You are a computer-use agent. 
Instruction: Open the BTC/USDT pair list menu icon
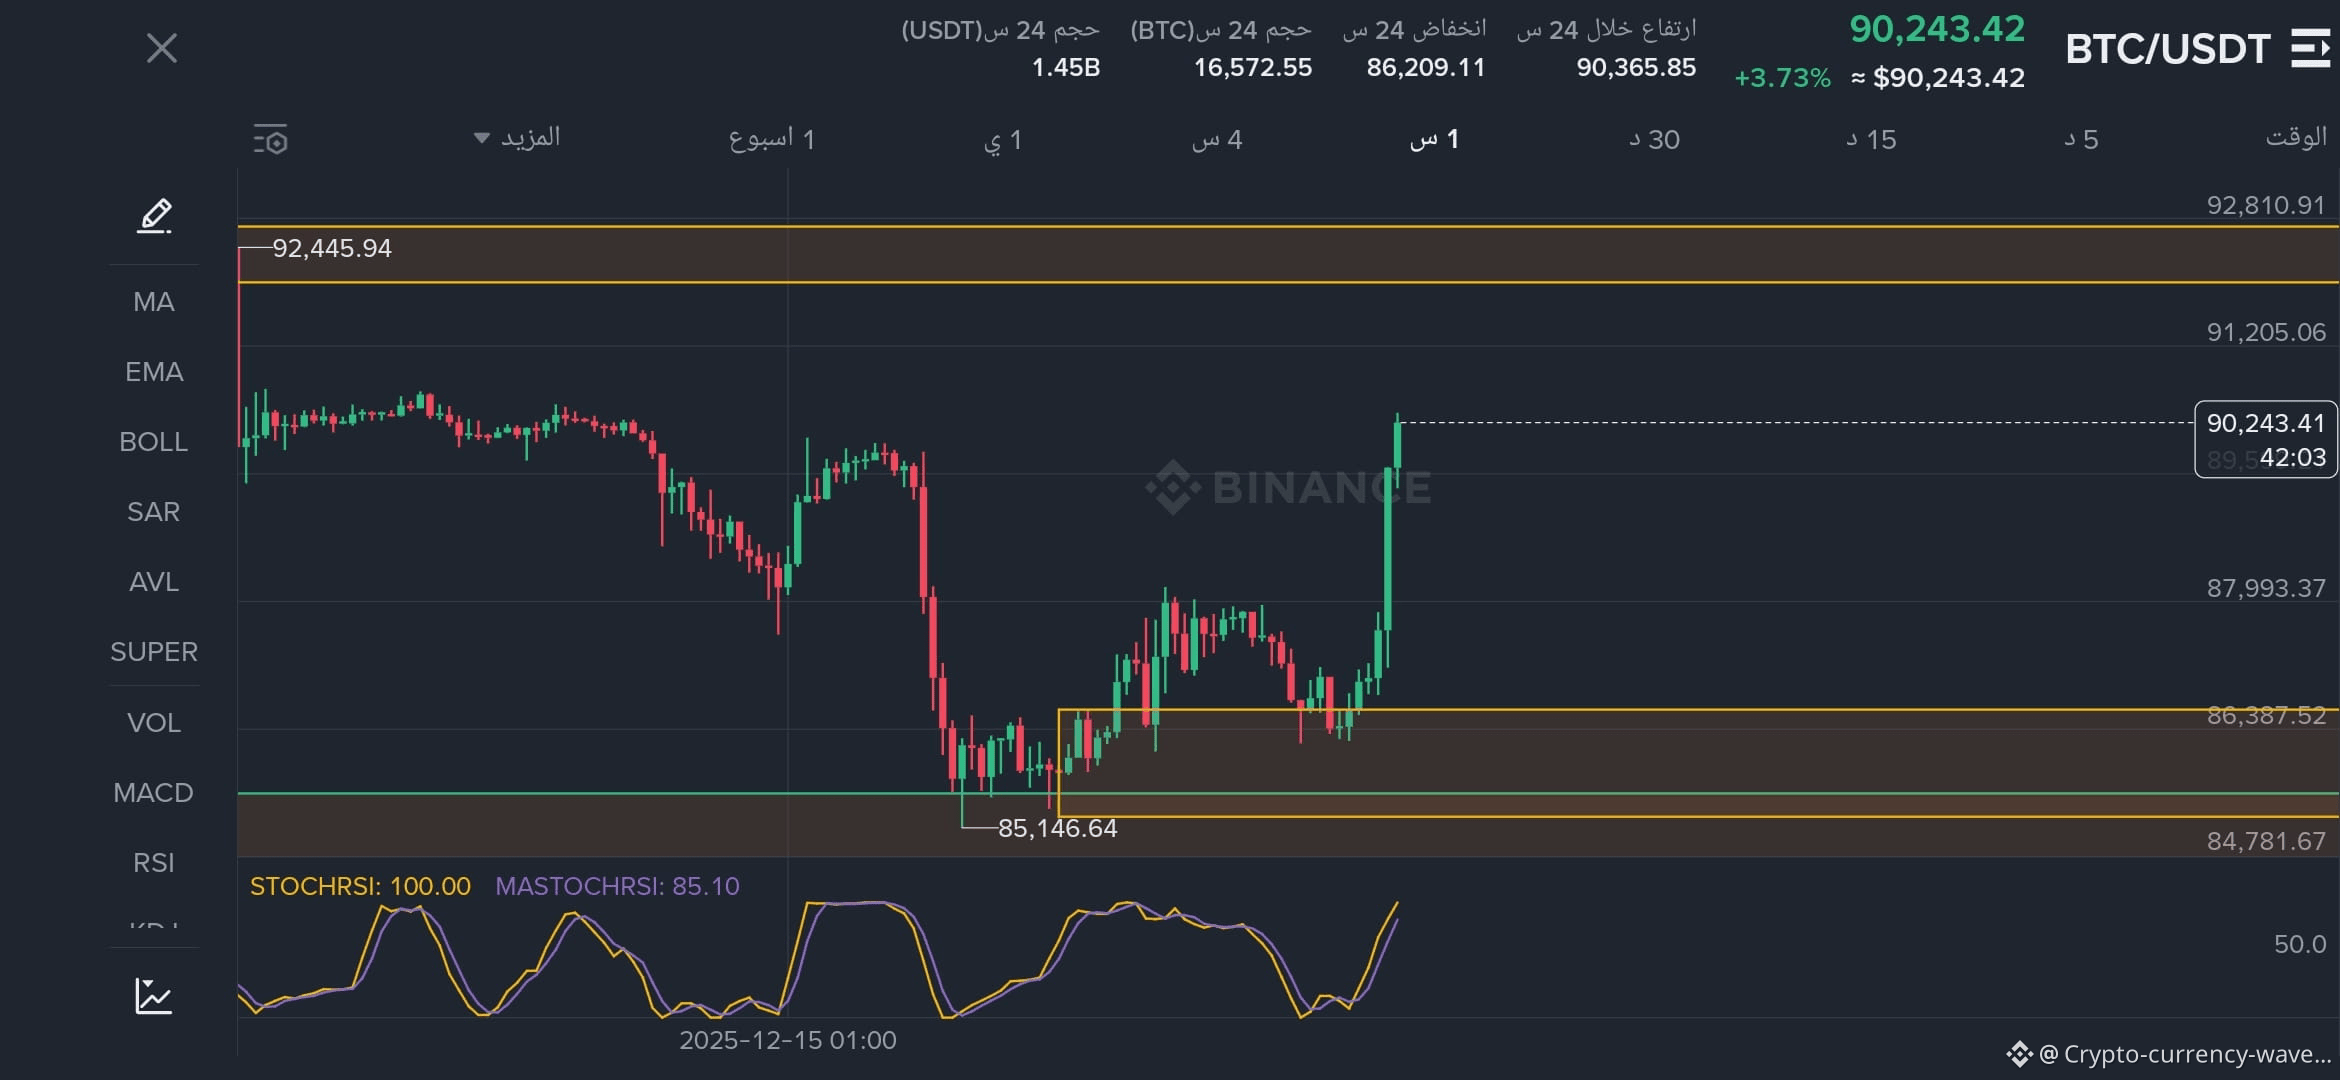(x=2310, y=48)
